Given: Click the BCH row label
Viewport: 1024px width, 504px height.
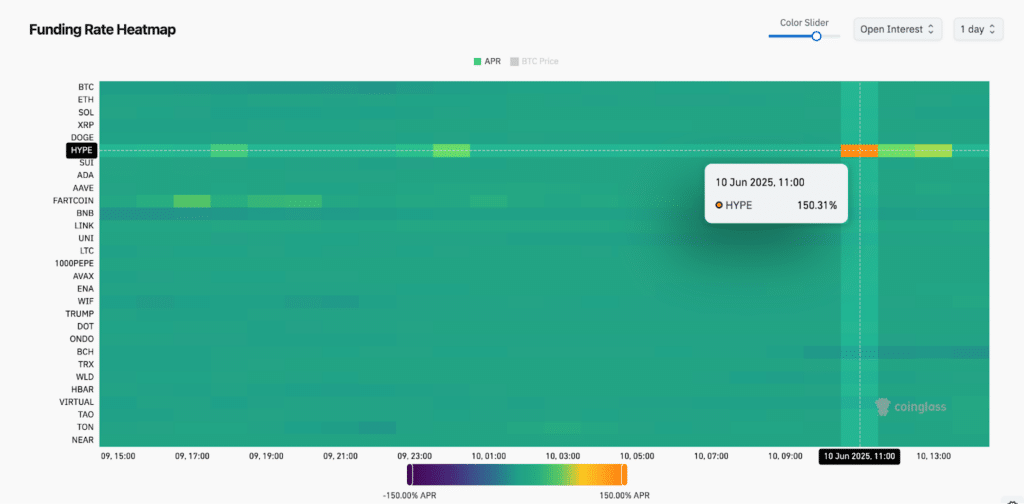Looking at the screenshot, I should (x=86, y=352).
